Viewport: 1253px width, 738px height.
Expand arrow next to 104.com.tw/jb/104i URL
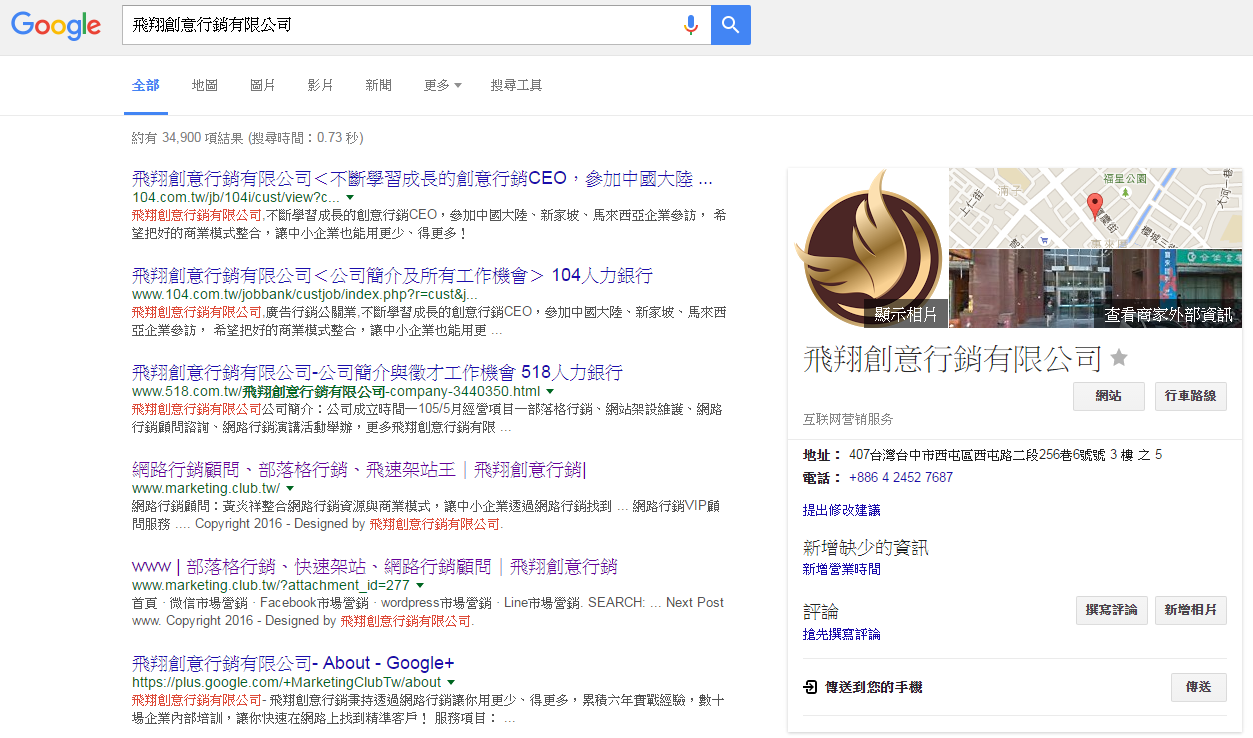(350, 199)
